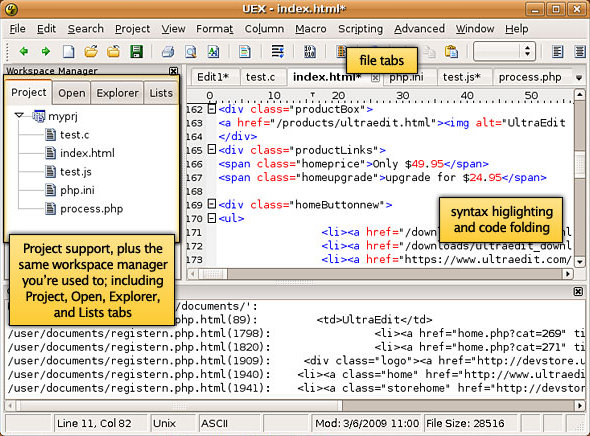Toggle hex mode 1010 icon
The height and width of the screenshot is (436, 590).
pyautogui.click(x=310, y=52)
